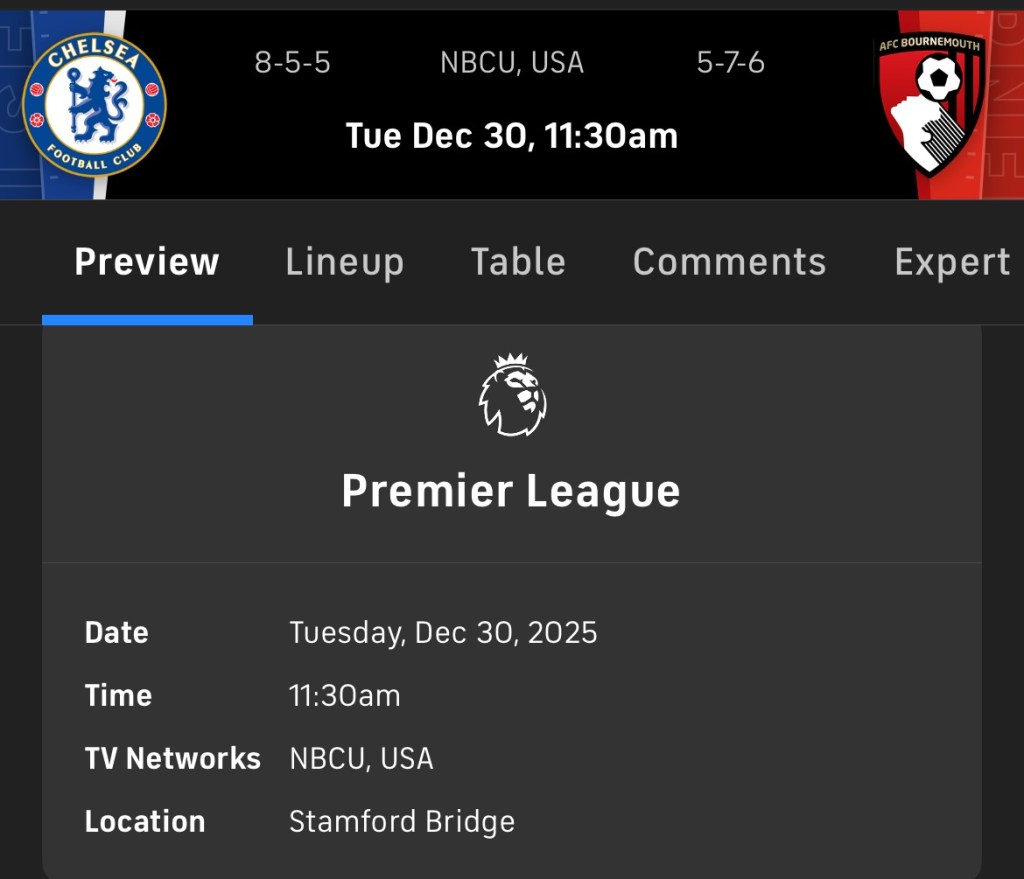The image size is (1024, 879).
Task: Open the Table tab
Action: (x=518, y=262)
